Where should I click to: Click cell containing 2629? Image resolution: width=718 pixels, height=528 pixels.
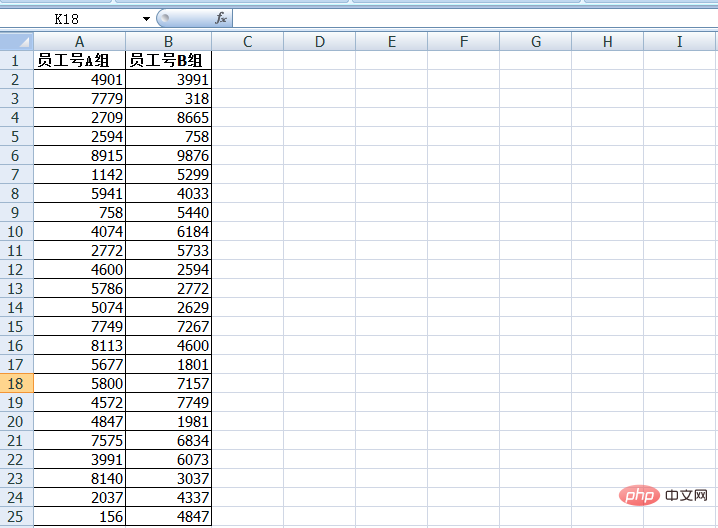[169, 307]
